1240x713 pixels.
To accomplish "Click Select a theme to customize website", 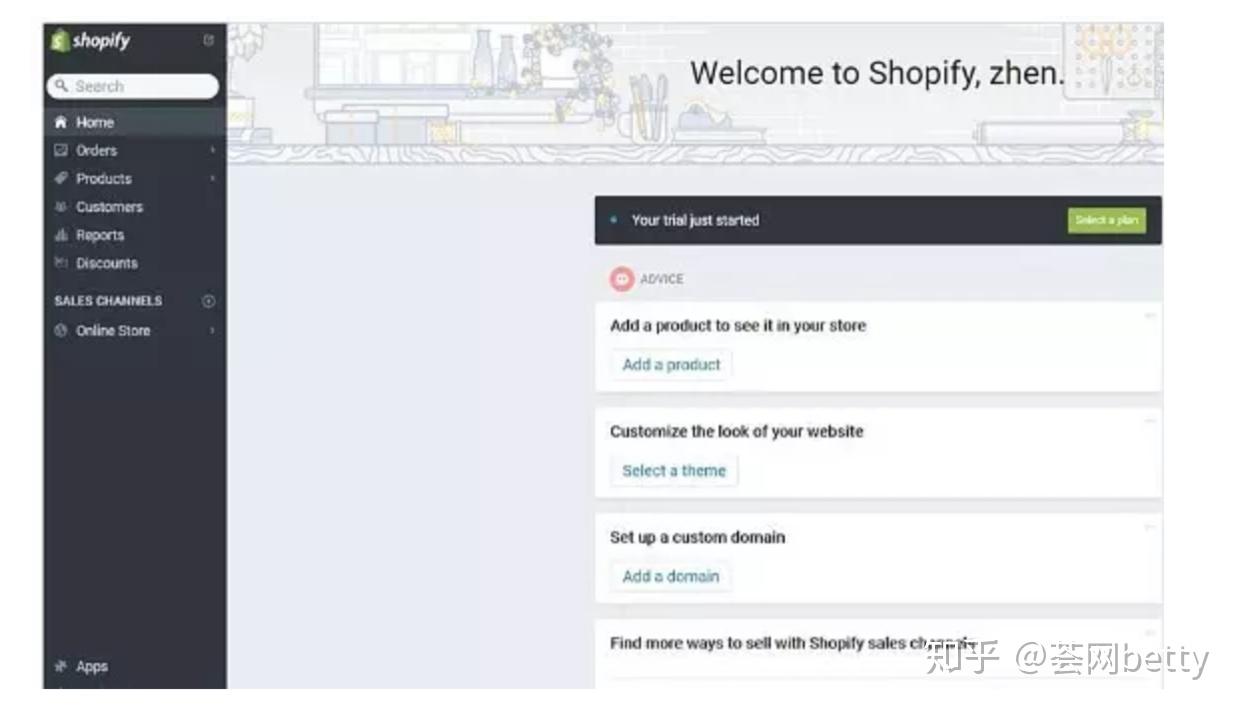I will tap(674, 470).
